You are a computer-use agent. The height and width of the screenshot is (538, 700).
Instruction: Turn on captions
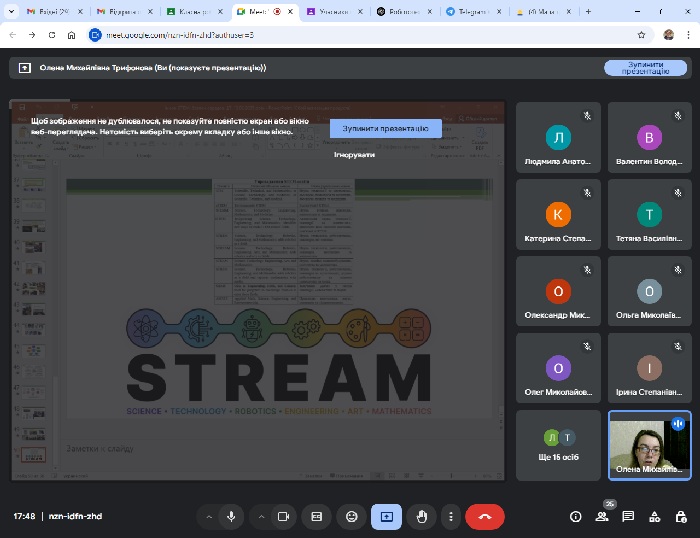(317, 516)
